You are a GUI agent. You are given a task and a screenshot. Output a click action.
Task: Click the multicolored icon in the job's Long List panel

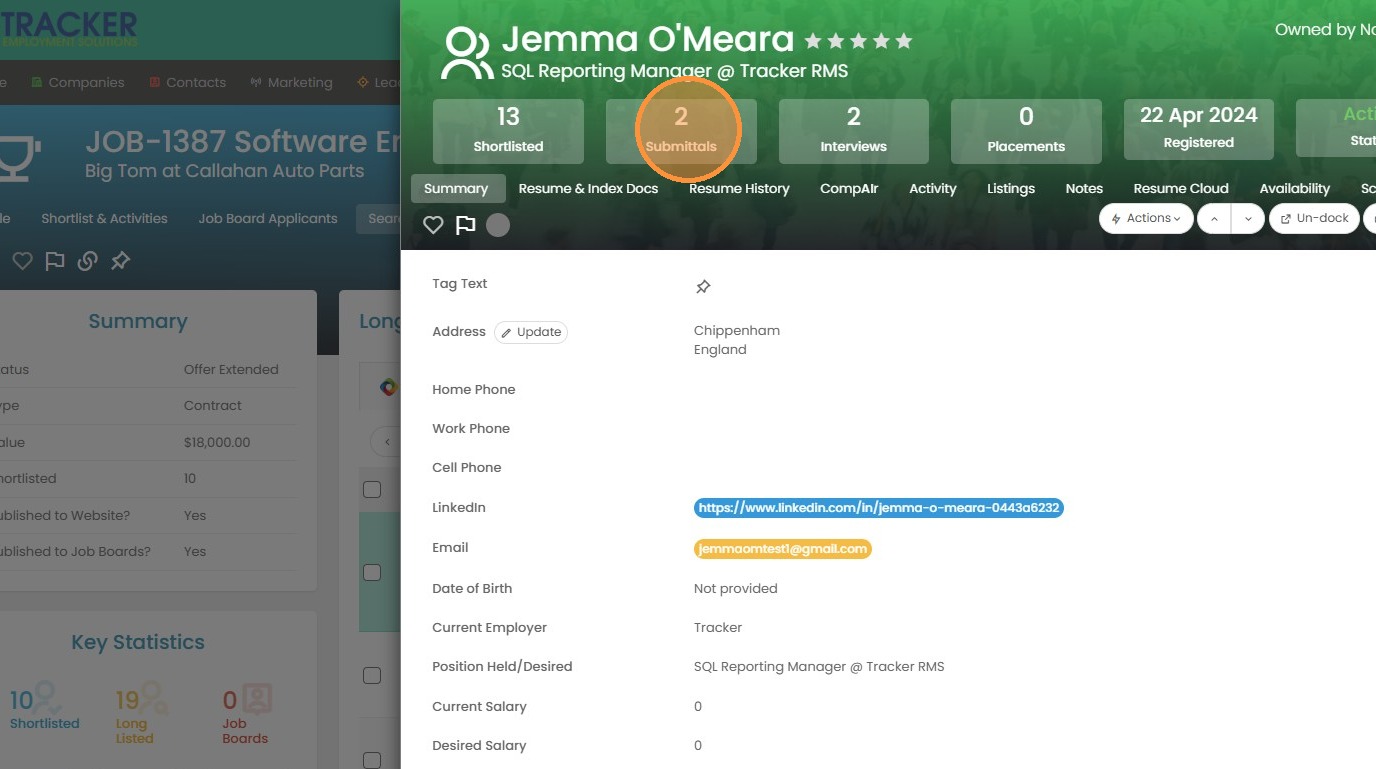[x=389, y=387]
